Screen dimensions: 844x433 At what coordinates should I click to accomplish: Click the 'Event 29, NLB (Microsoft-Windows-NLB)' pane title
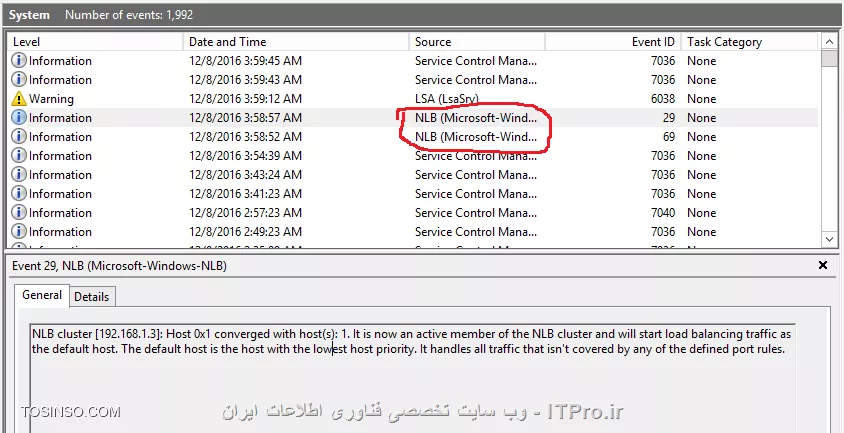[119, 266]
